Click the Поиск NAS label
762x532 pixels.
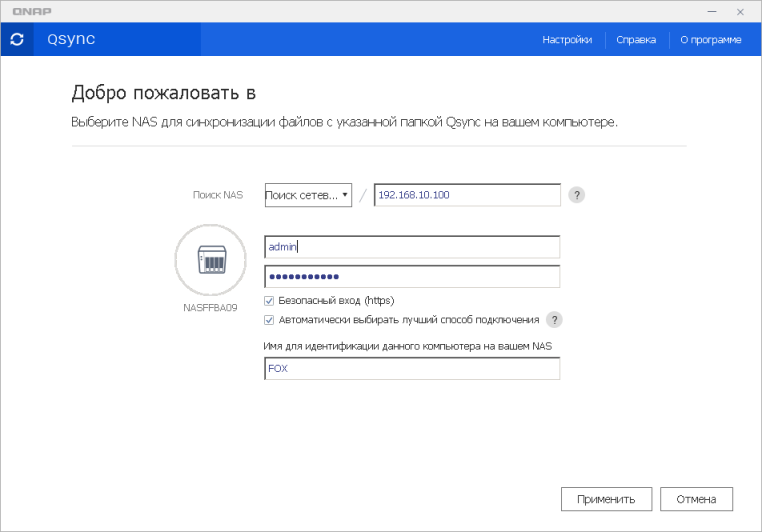tap(218, 195)
